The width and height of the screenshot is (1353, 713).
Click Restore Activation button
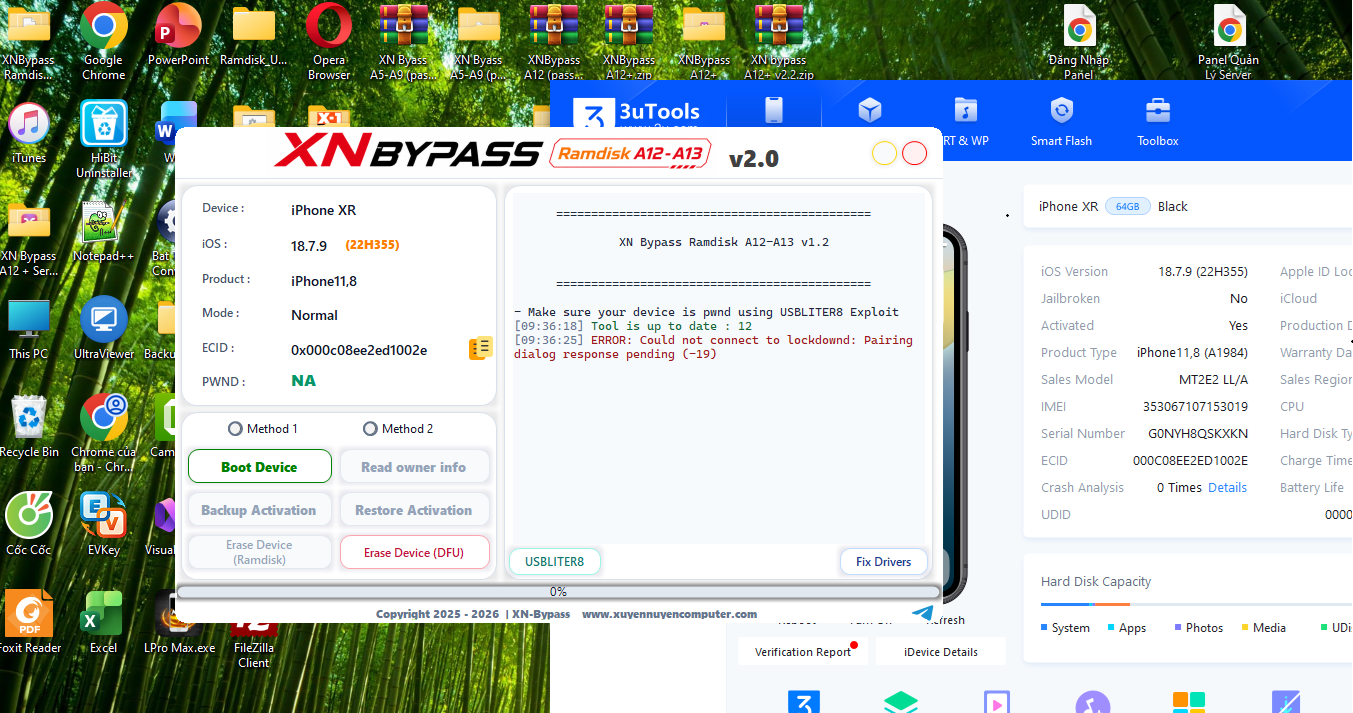point(414,510)
